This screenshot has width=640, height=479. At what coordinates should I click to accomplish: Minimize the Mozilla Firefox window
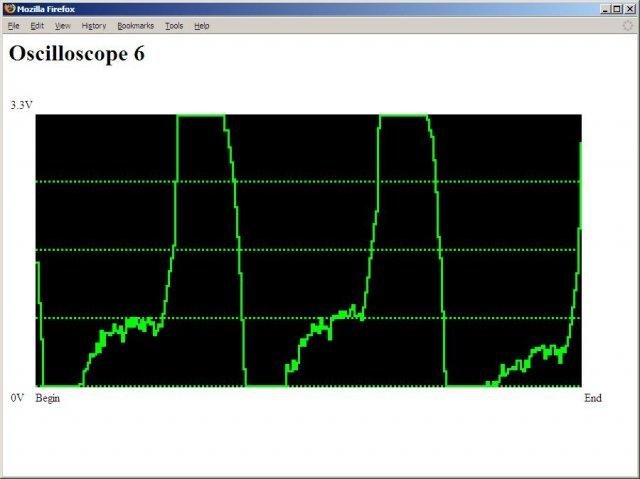(606, 9)
